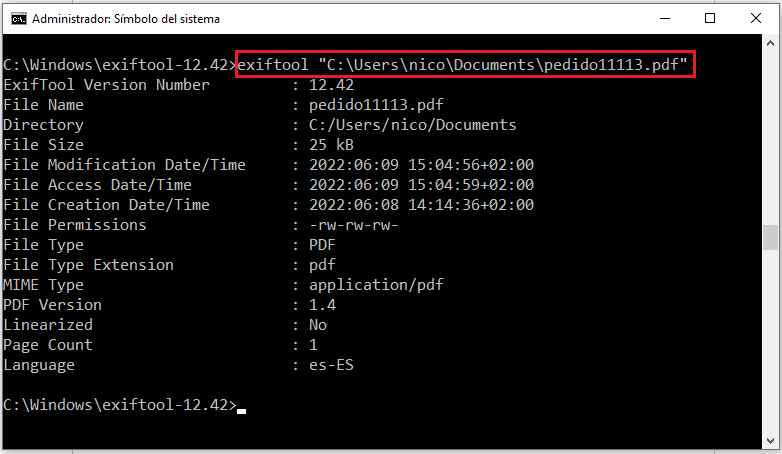This screenshot has height=454, width=782.
Task: Close the Símbolo del sistema window
Action: pos(756,18)
